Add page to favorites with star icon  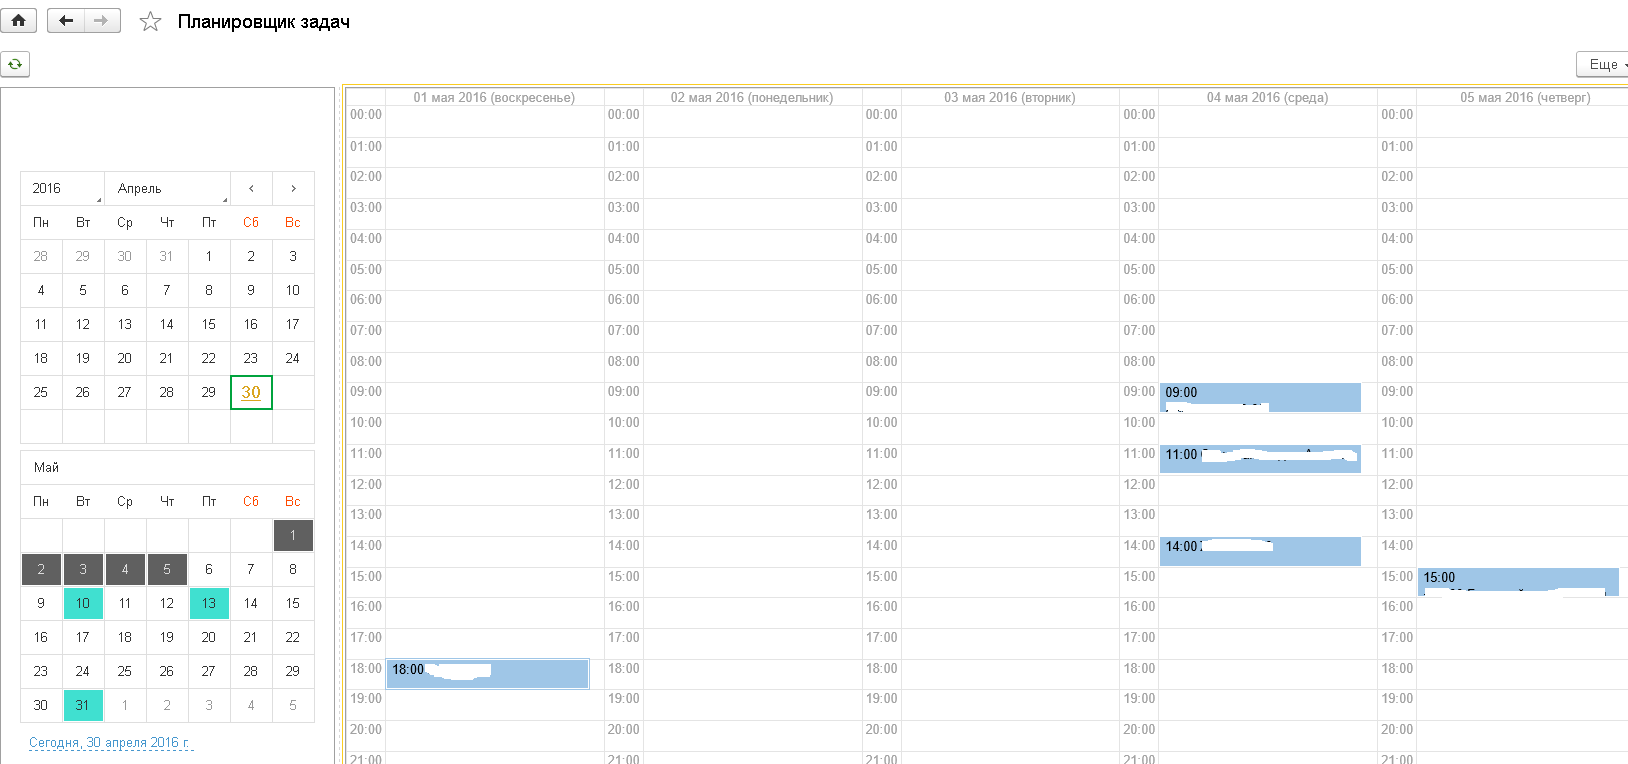(150, 21)
